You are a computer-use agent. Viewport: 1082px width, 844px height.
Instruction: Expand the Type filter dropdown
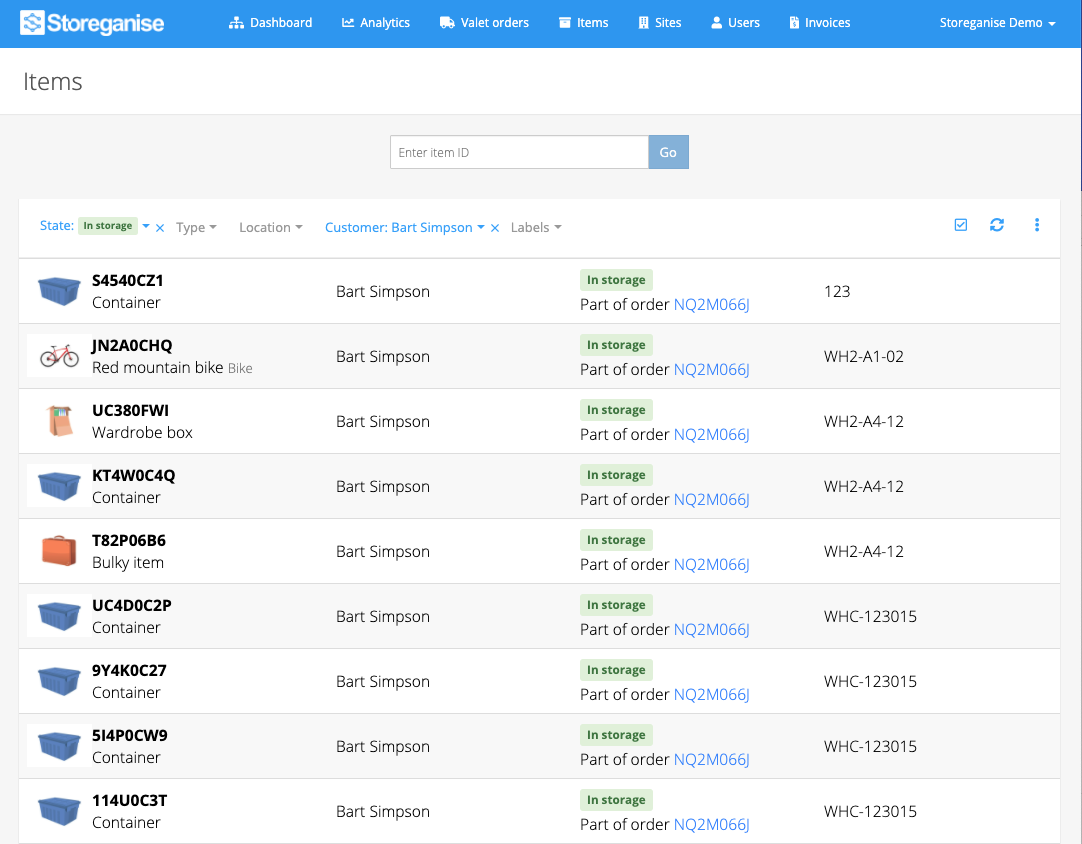pyautogui.click(x=196, y=228)
